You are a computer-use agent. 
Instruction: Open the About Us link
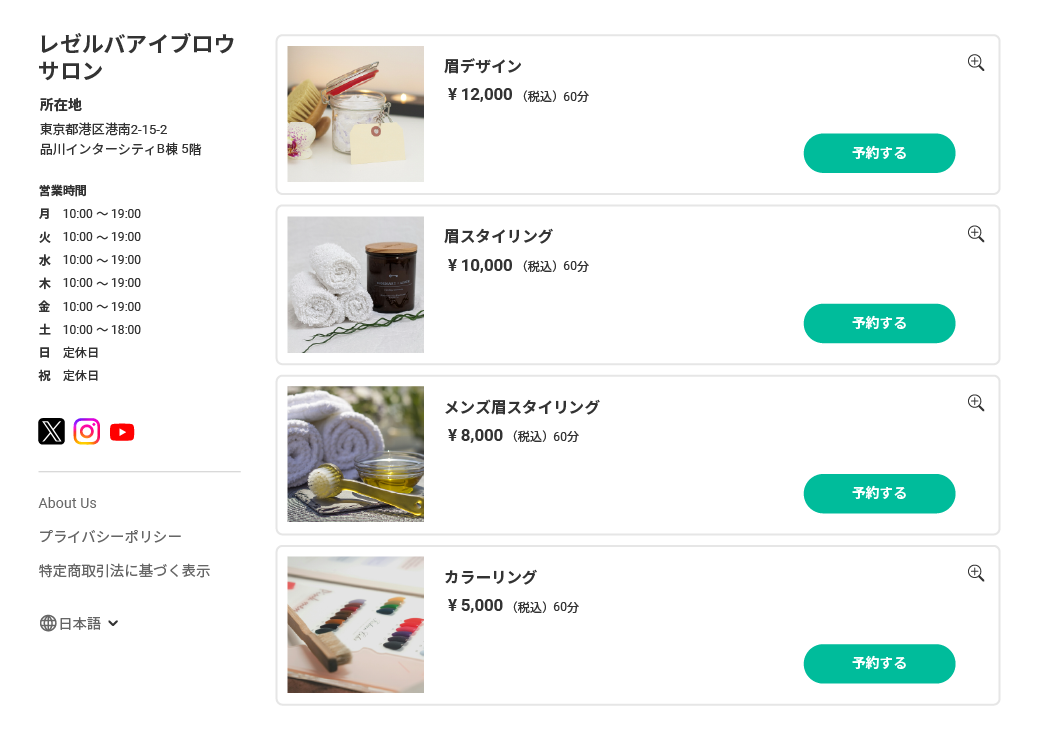(x=68, y=503)
